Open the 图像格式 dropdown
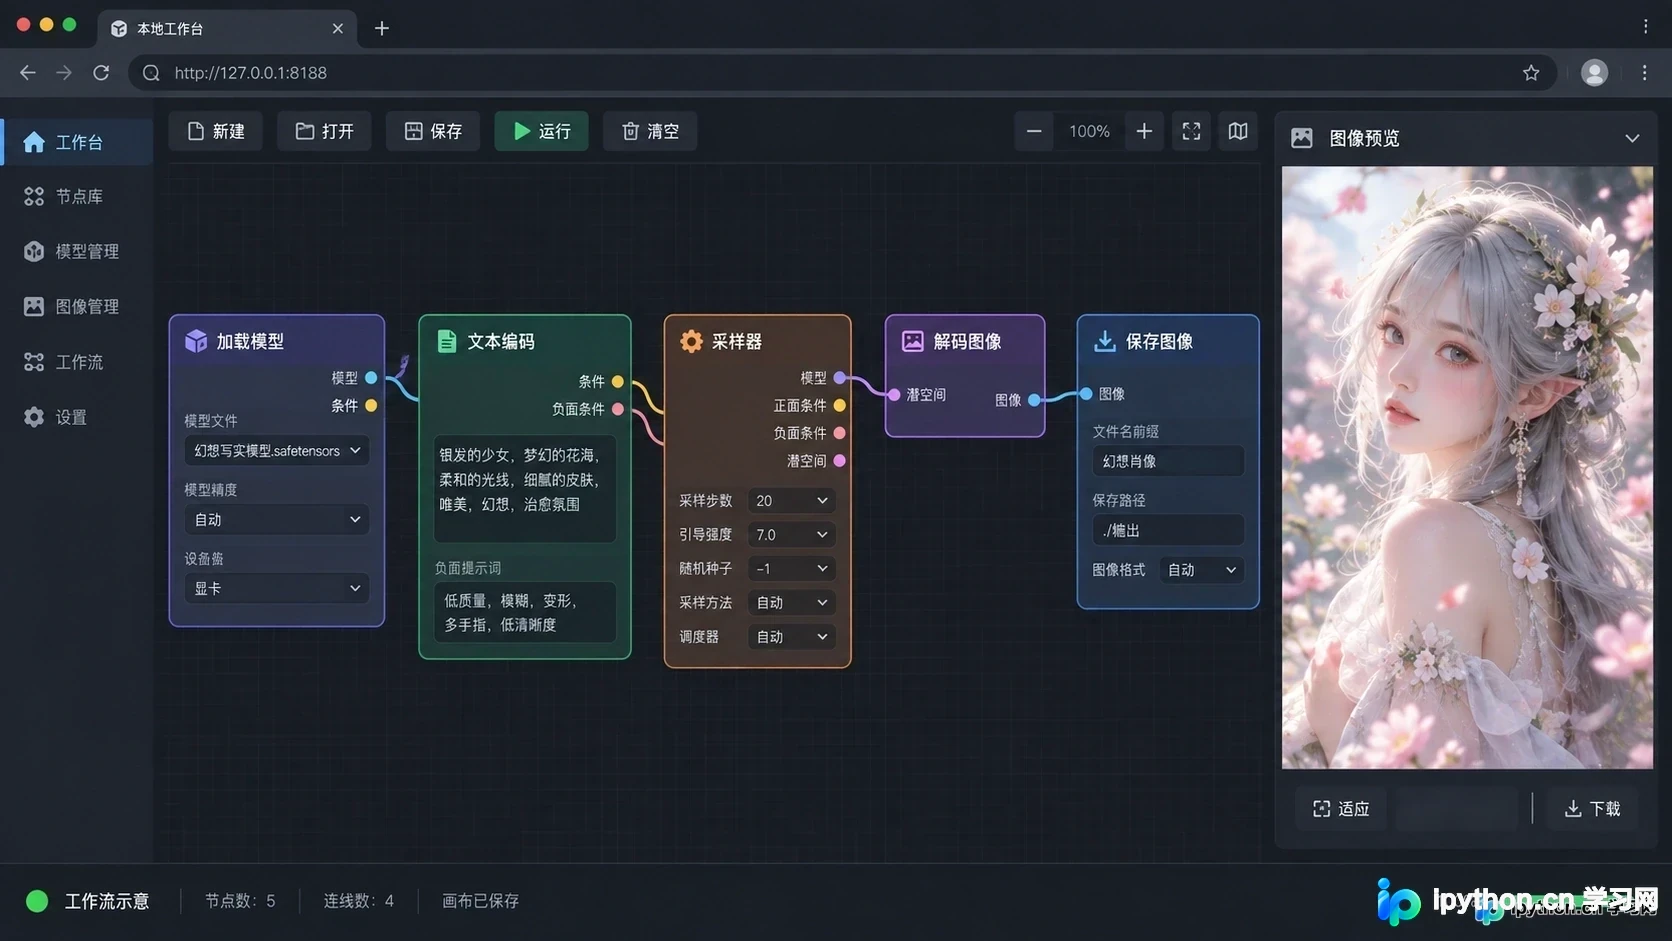The height and width of the screenshot is (941, 1672). (x=1202, y=570)
